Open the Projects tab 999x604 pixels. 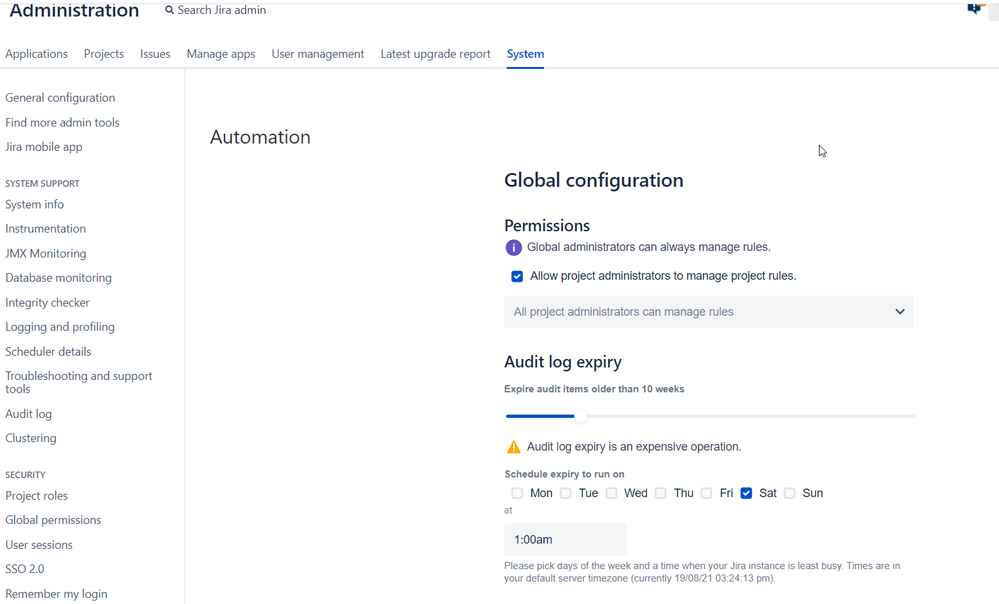104,54
